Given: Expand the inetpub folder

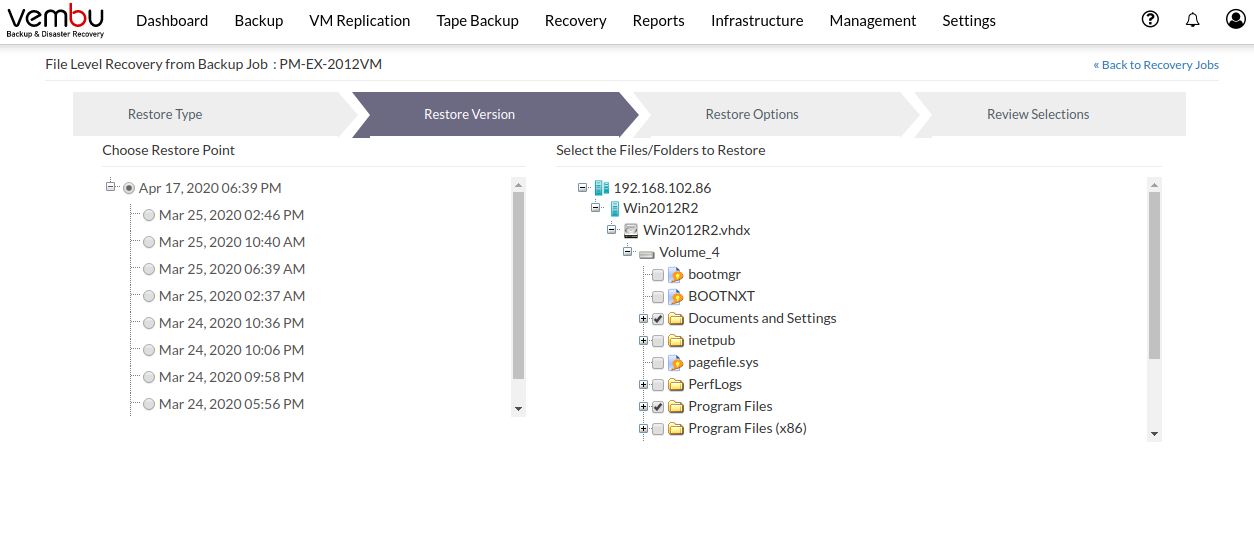Looking at the screenshot, I should click(643, 340).
